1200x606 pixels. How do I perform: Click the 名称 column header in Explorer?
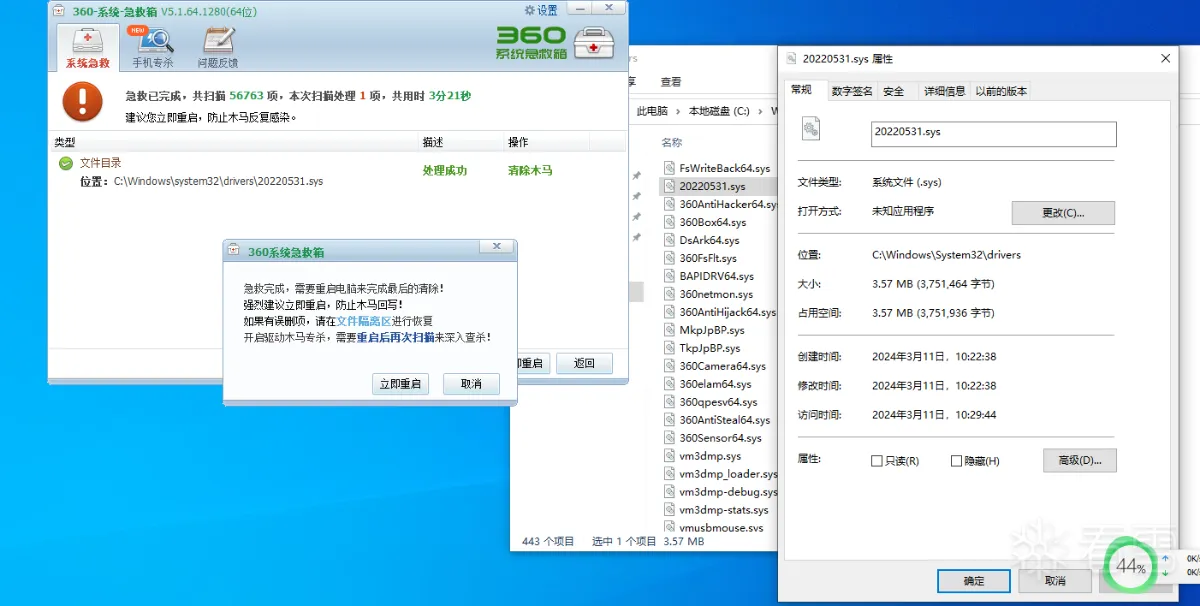click(672, 142)
